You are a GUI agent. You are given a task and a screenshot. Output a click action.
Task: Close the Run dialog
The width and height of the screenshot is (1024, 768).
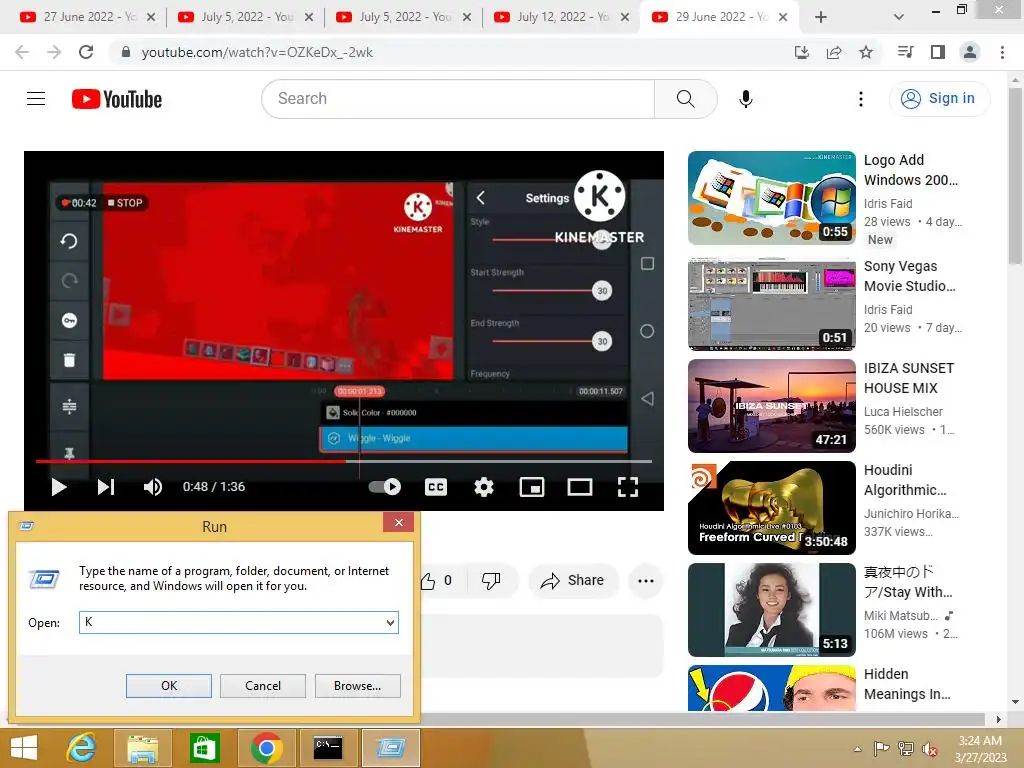[x=398, y=522]
